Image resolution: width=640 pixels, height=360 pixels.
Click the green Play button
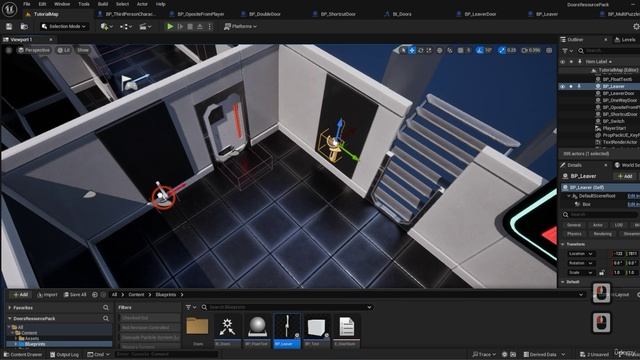point(170,27)
